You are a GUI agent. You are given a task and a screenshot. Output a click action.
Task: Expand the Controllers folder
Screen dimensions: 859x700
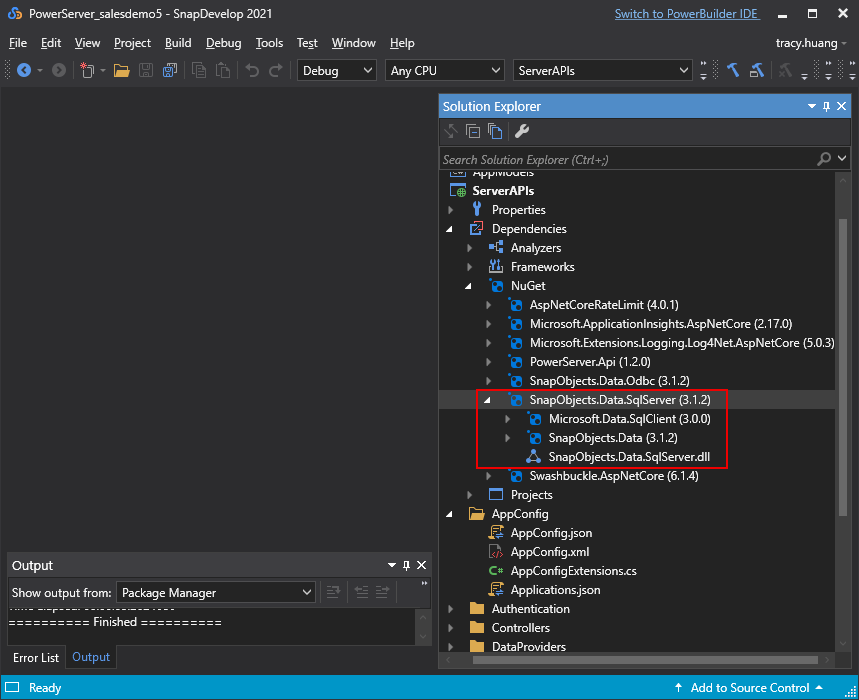pos(450,628)
